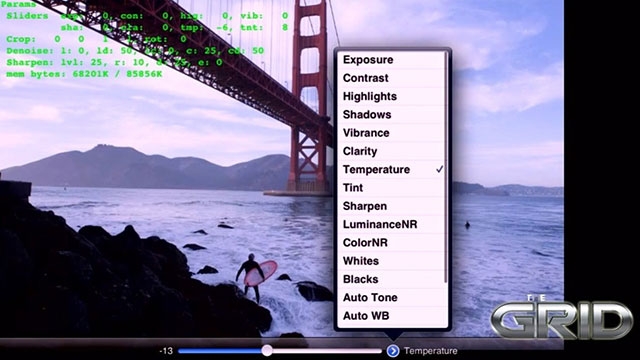Select the Tint adjustment option
The height and width of the screenshot is (360, 640).
[x=391, y=188]
